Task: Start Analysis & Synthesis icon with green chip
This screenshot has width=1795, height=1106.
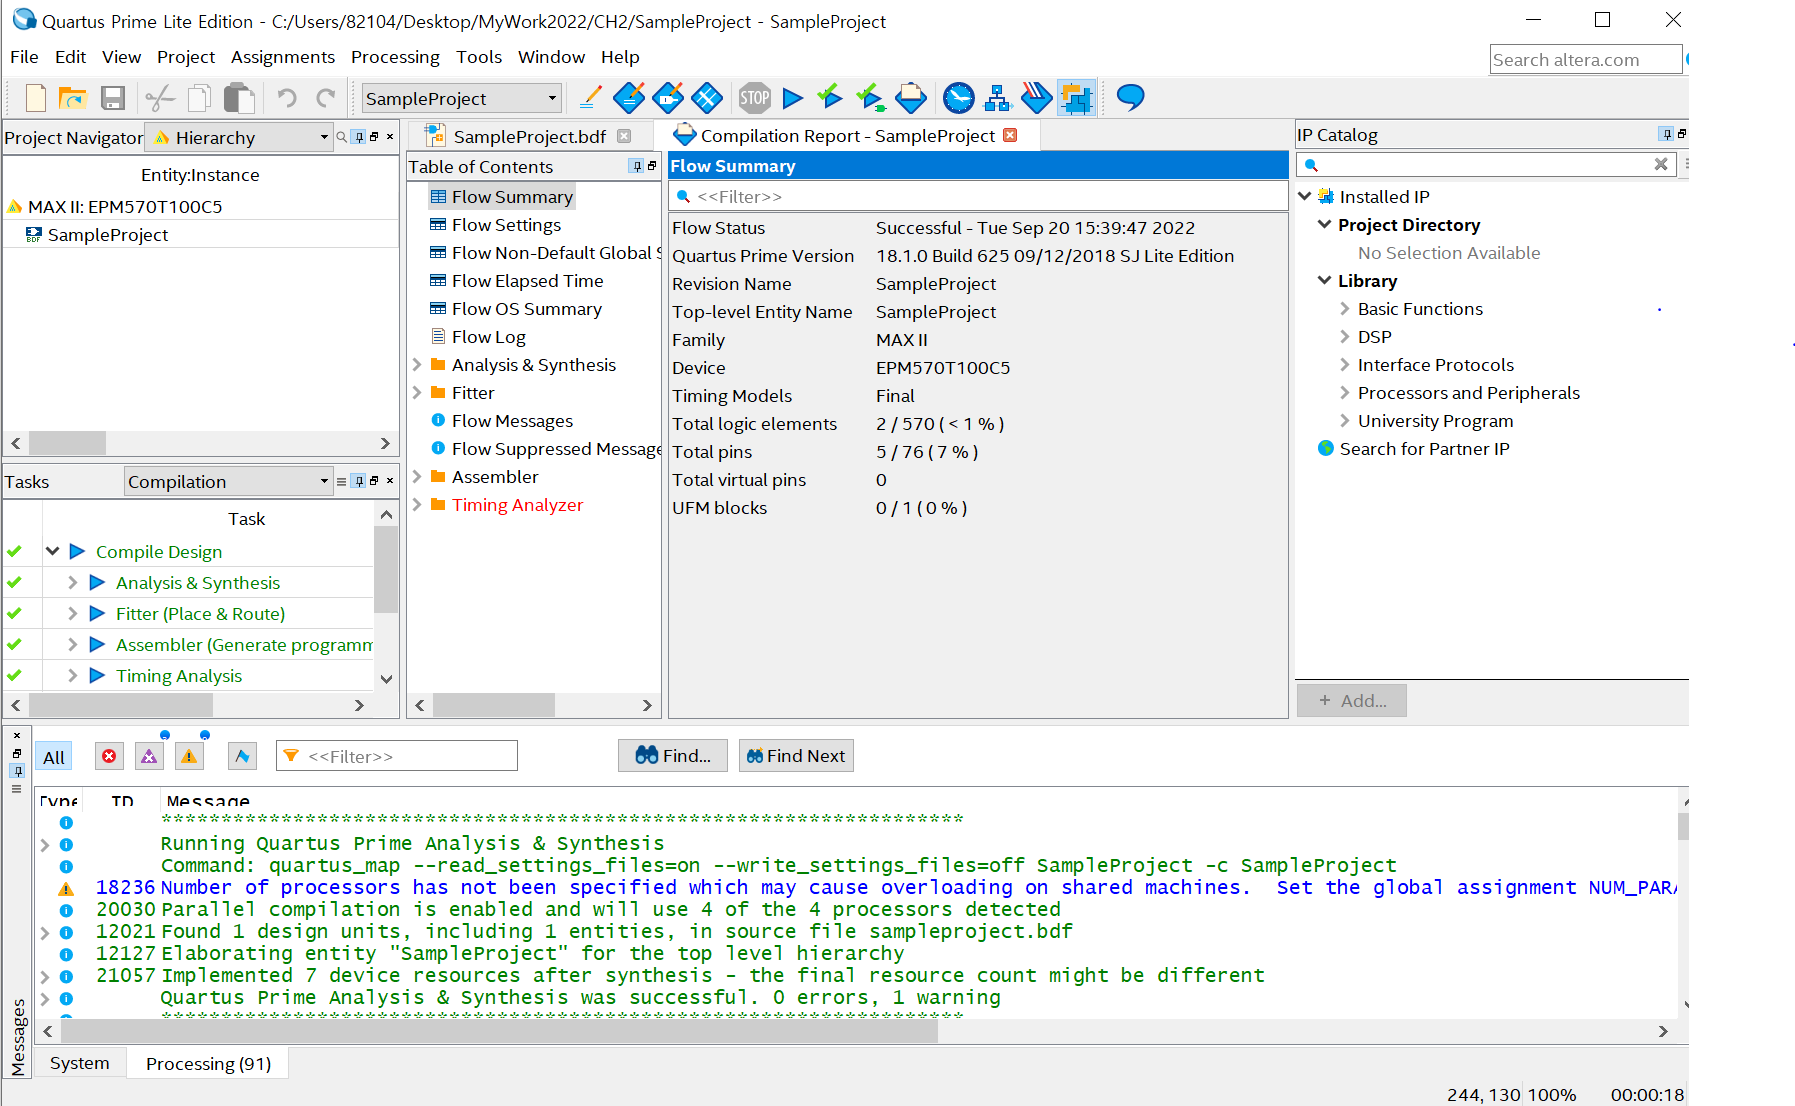Action: pyautogui.click(x=871, y=97)
